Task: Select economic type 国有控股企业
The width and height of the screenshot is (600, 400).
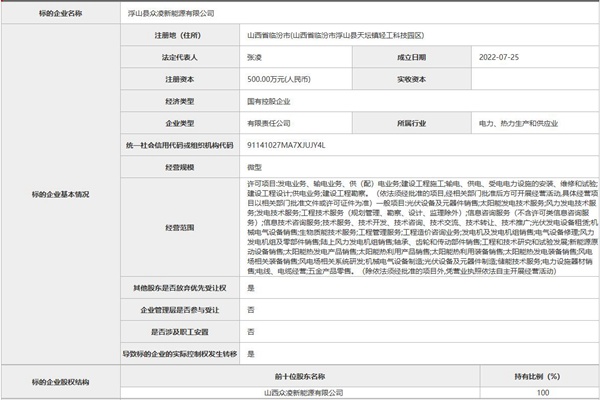Action: point(276,100)
